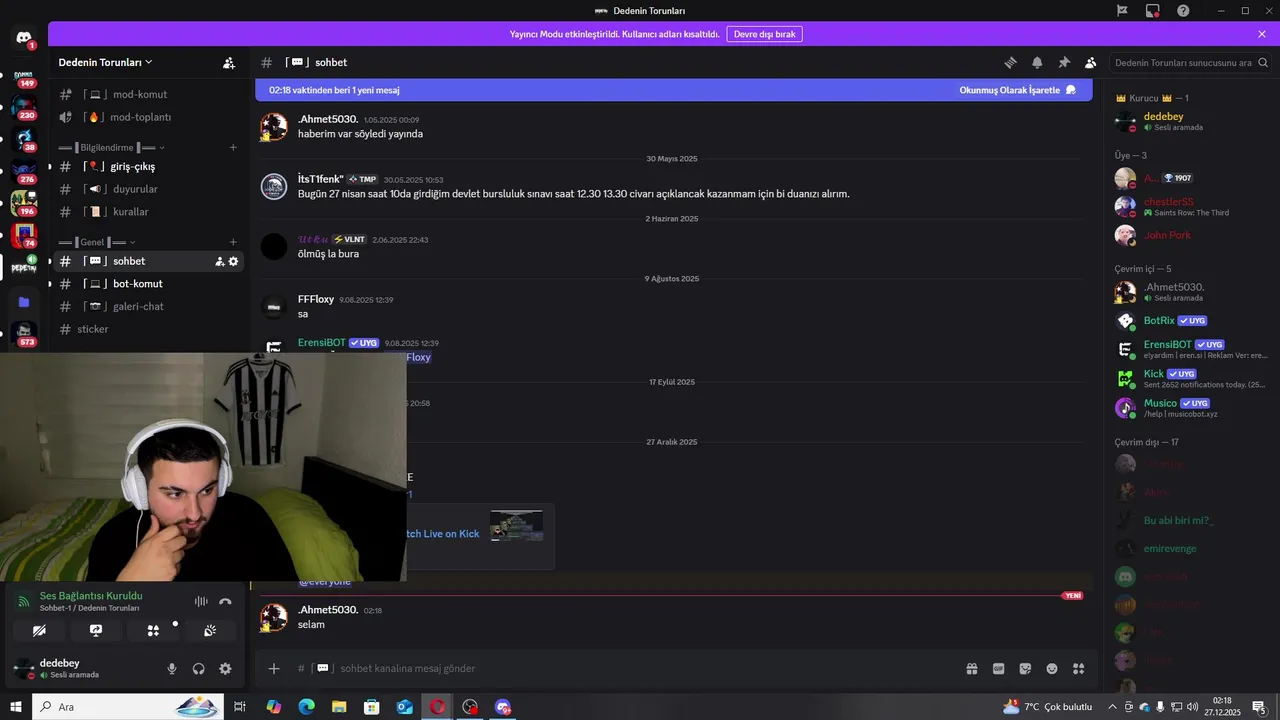Collapse the Bilgilendirme category
The image size is (1280, 720).
(x=112, y=147)
